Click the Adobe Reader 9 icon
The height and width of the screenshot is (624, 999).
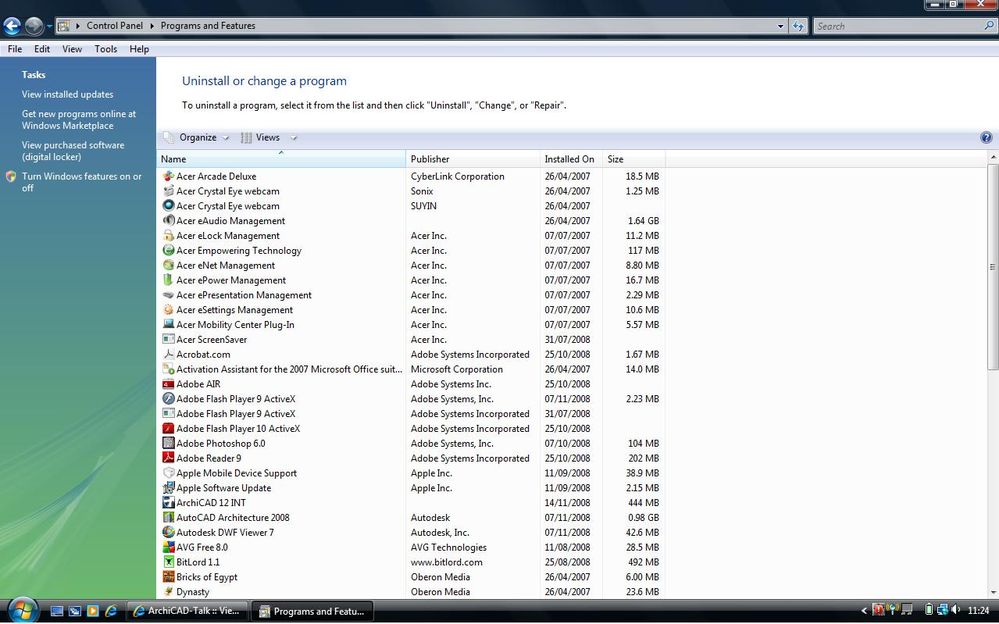169,458
